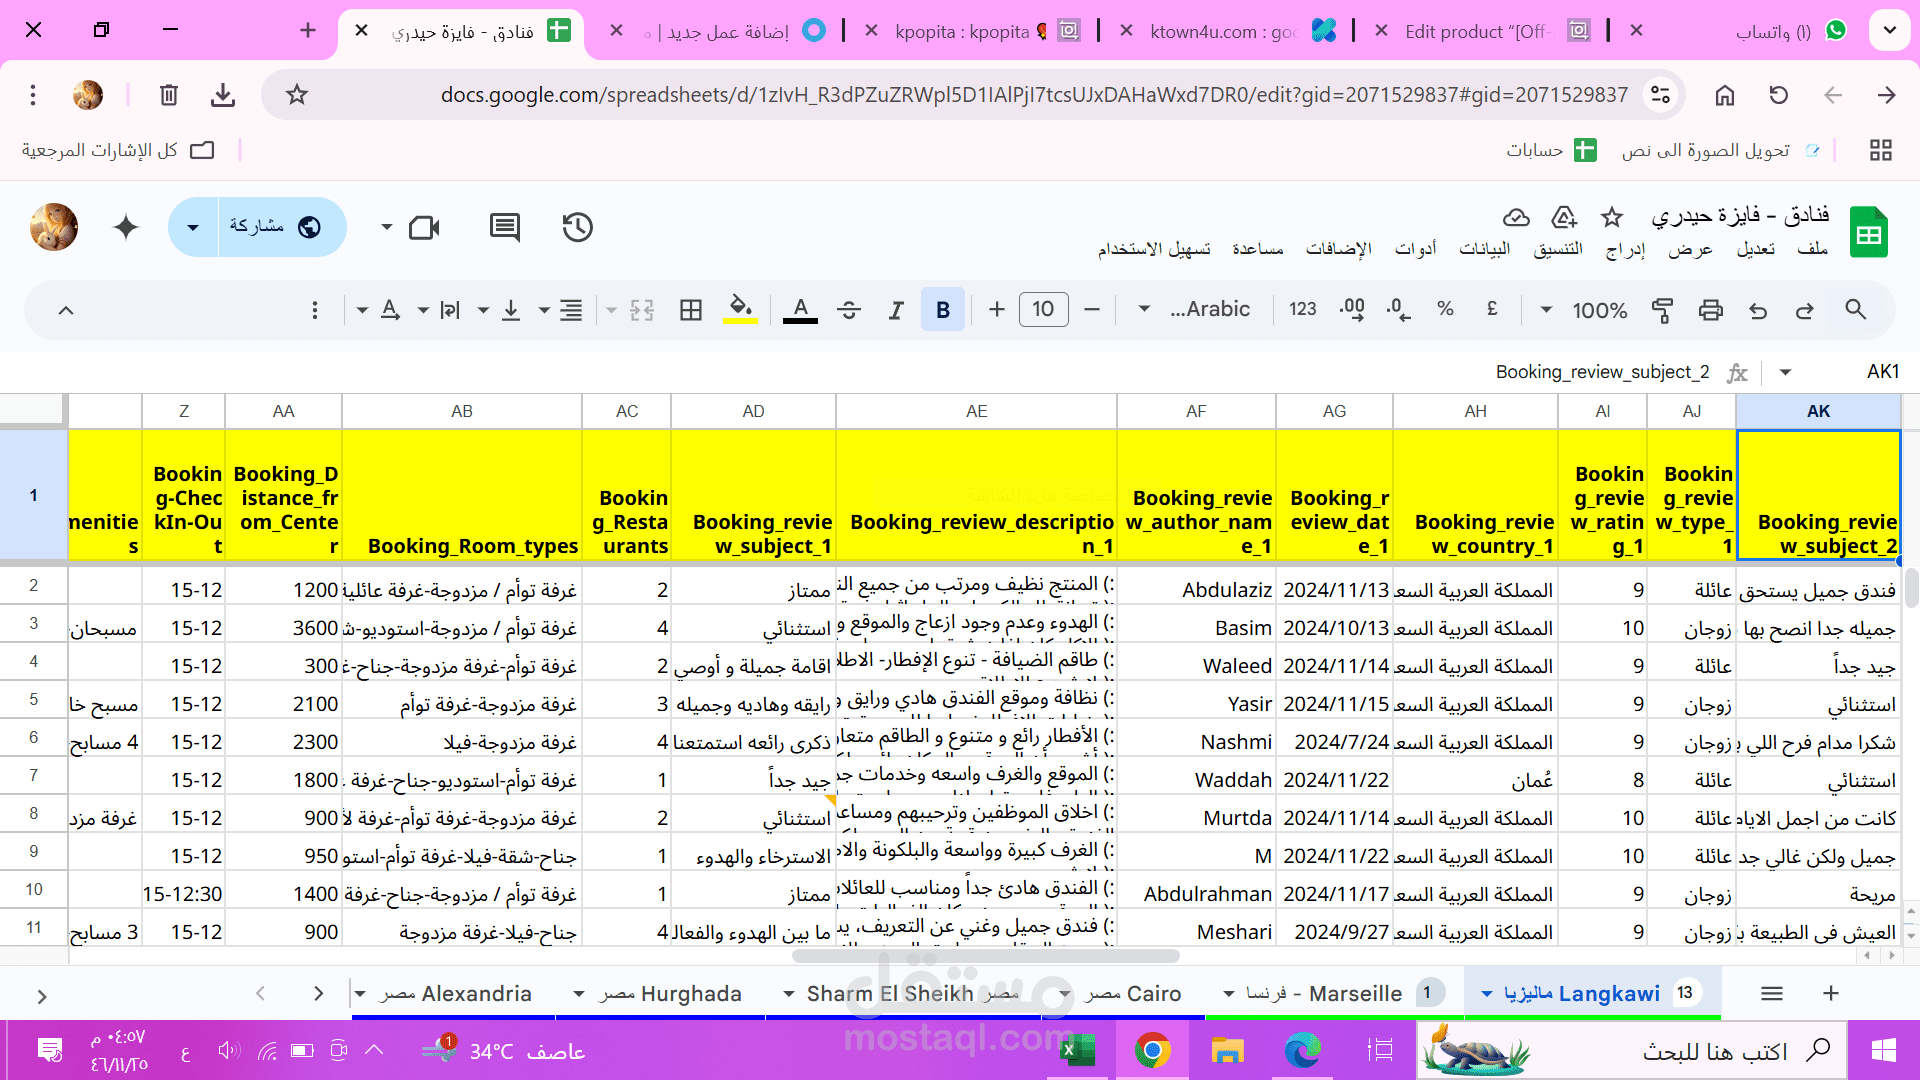Click the font size field showing 10
Screen dimensions: 1920x1080
1044,310
